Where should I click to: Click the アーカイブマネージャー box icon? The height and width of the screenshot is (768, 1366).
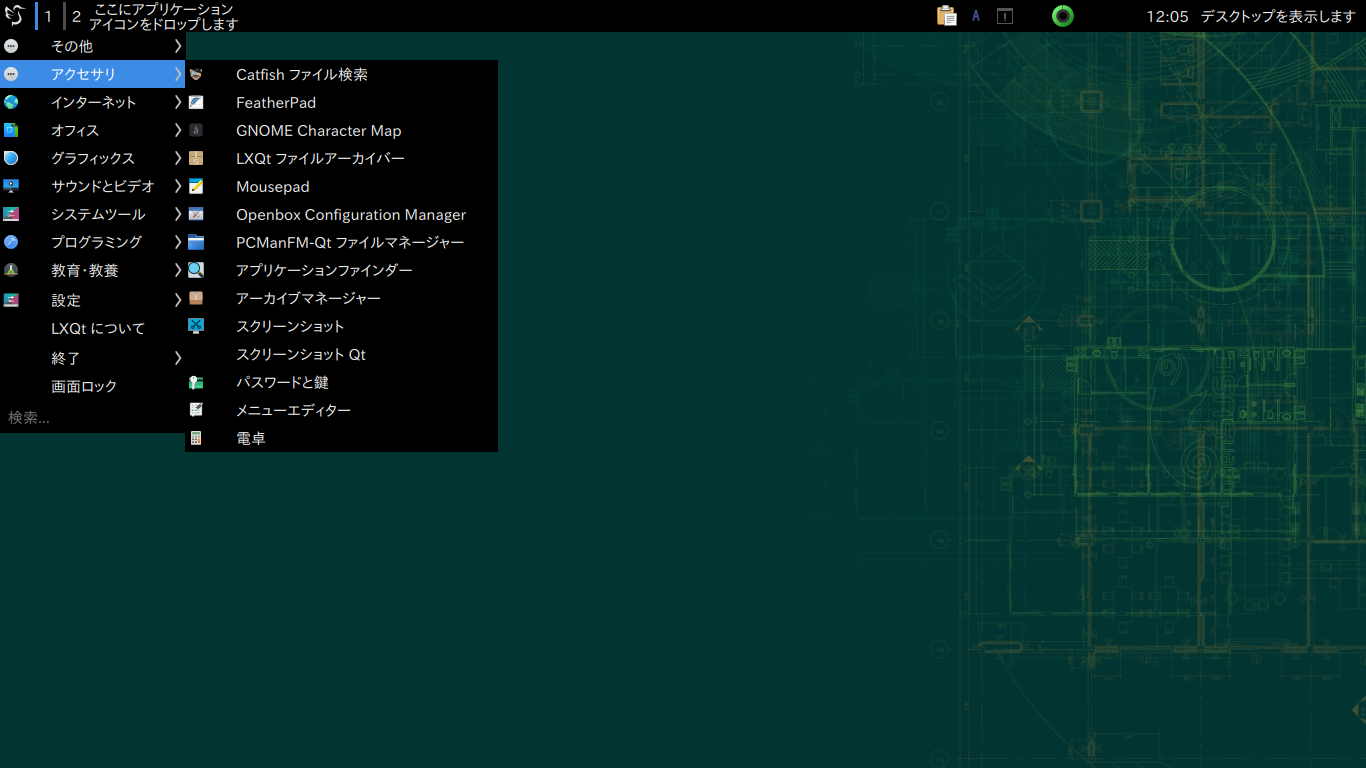pos(196,298)
